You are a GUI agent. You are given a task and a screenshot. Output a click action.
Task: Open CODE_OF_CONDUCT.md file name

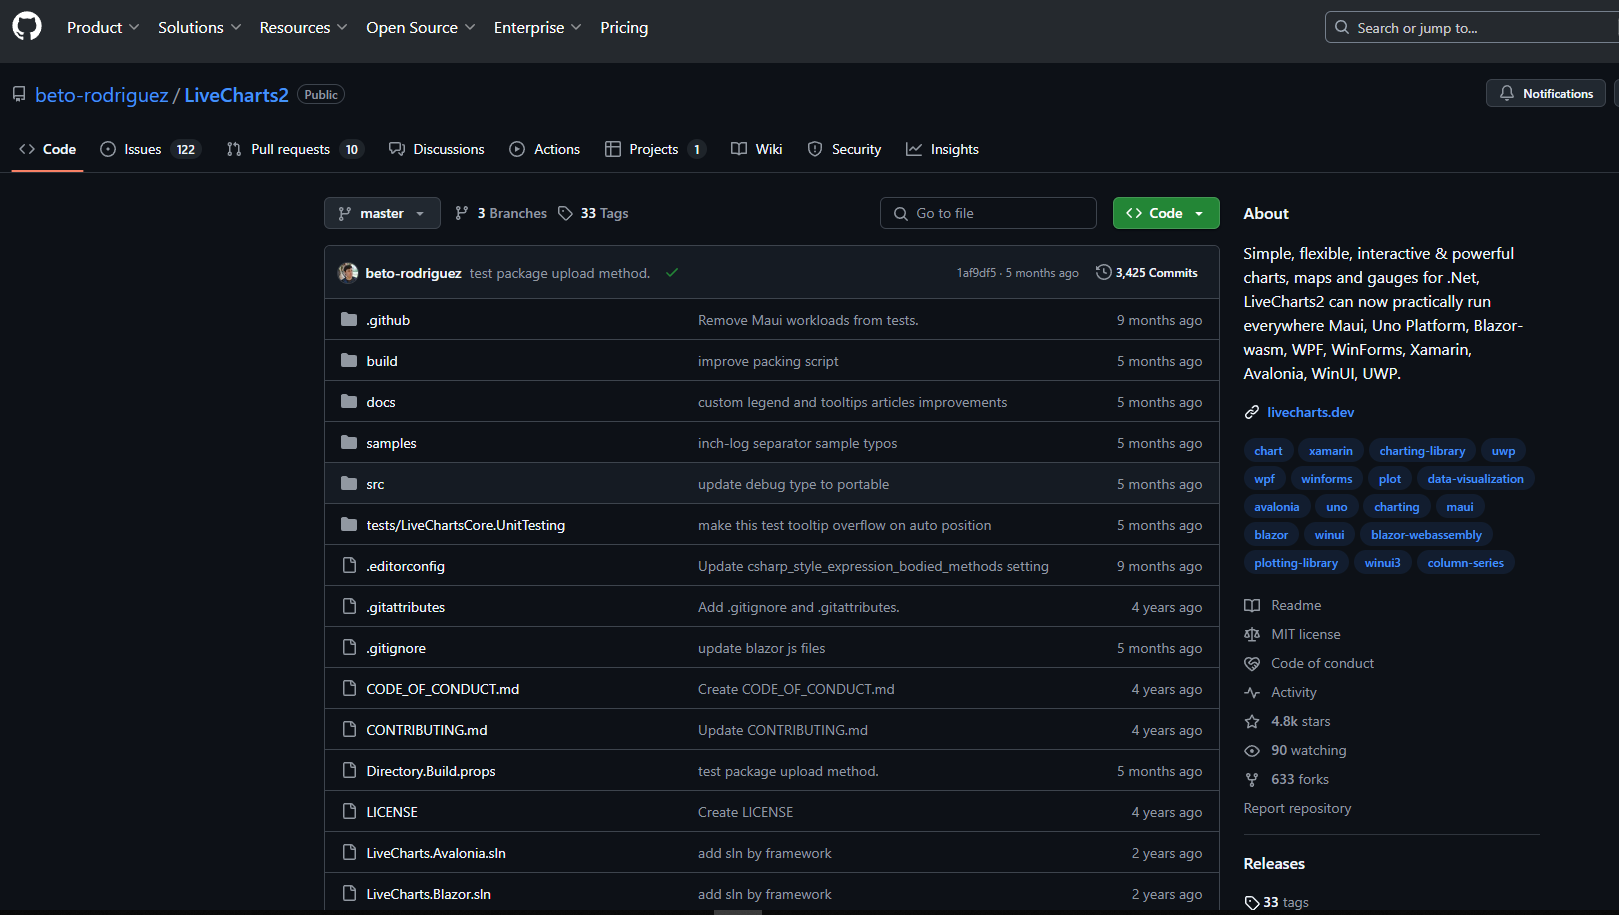pyautogui.click(x=443, y=689)
